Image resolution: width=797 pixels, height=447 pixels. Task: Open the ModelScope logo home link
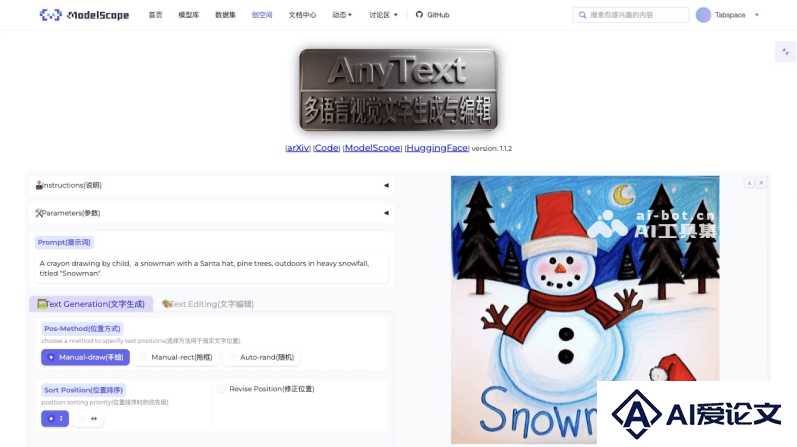(84, 15)
